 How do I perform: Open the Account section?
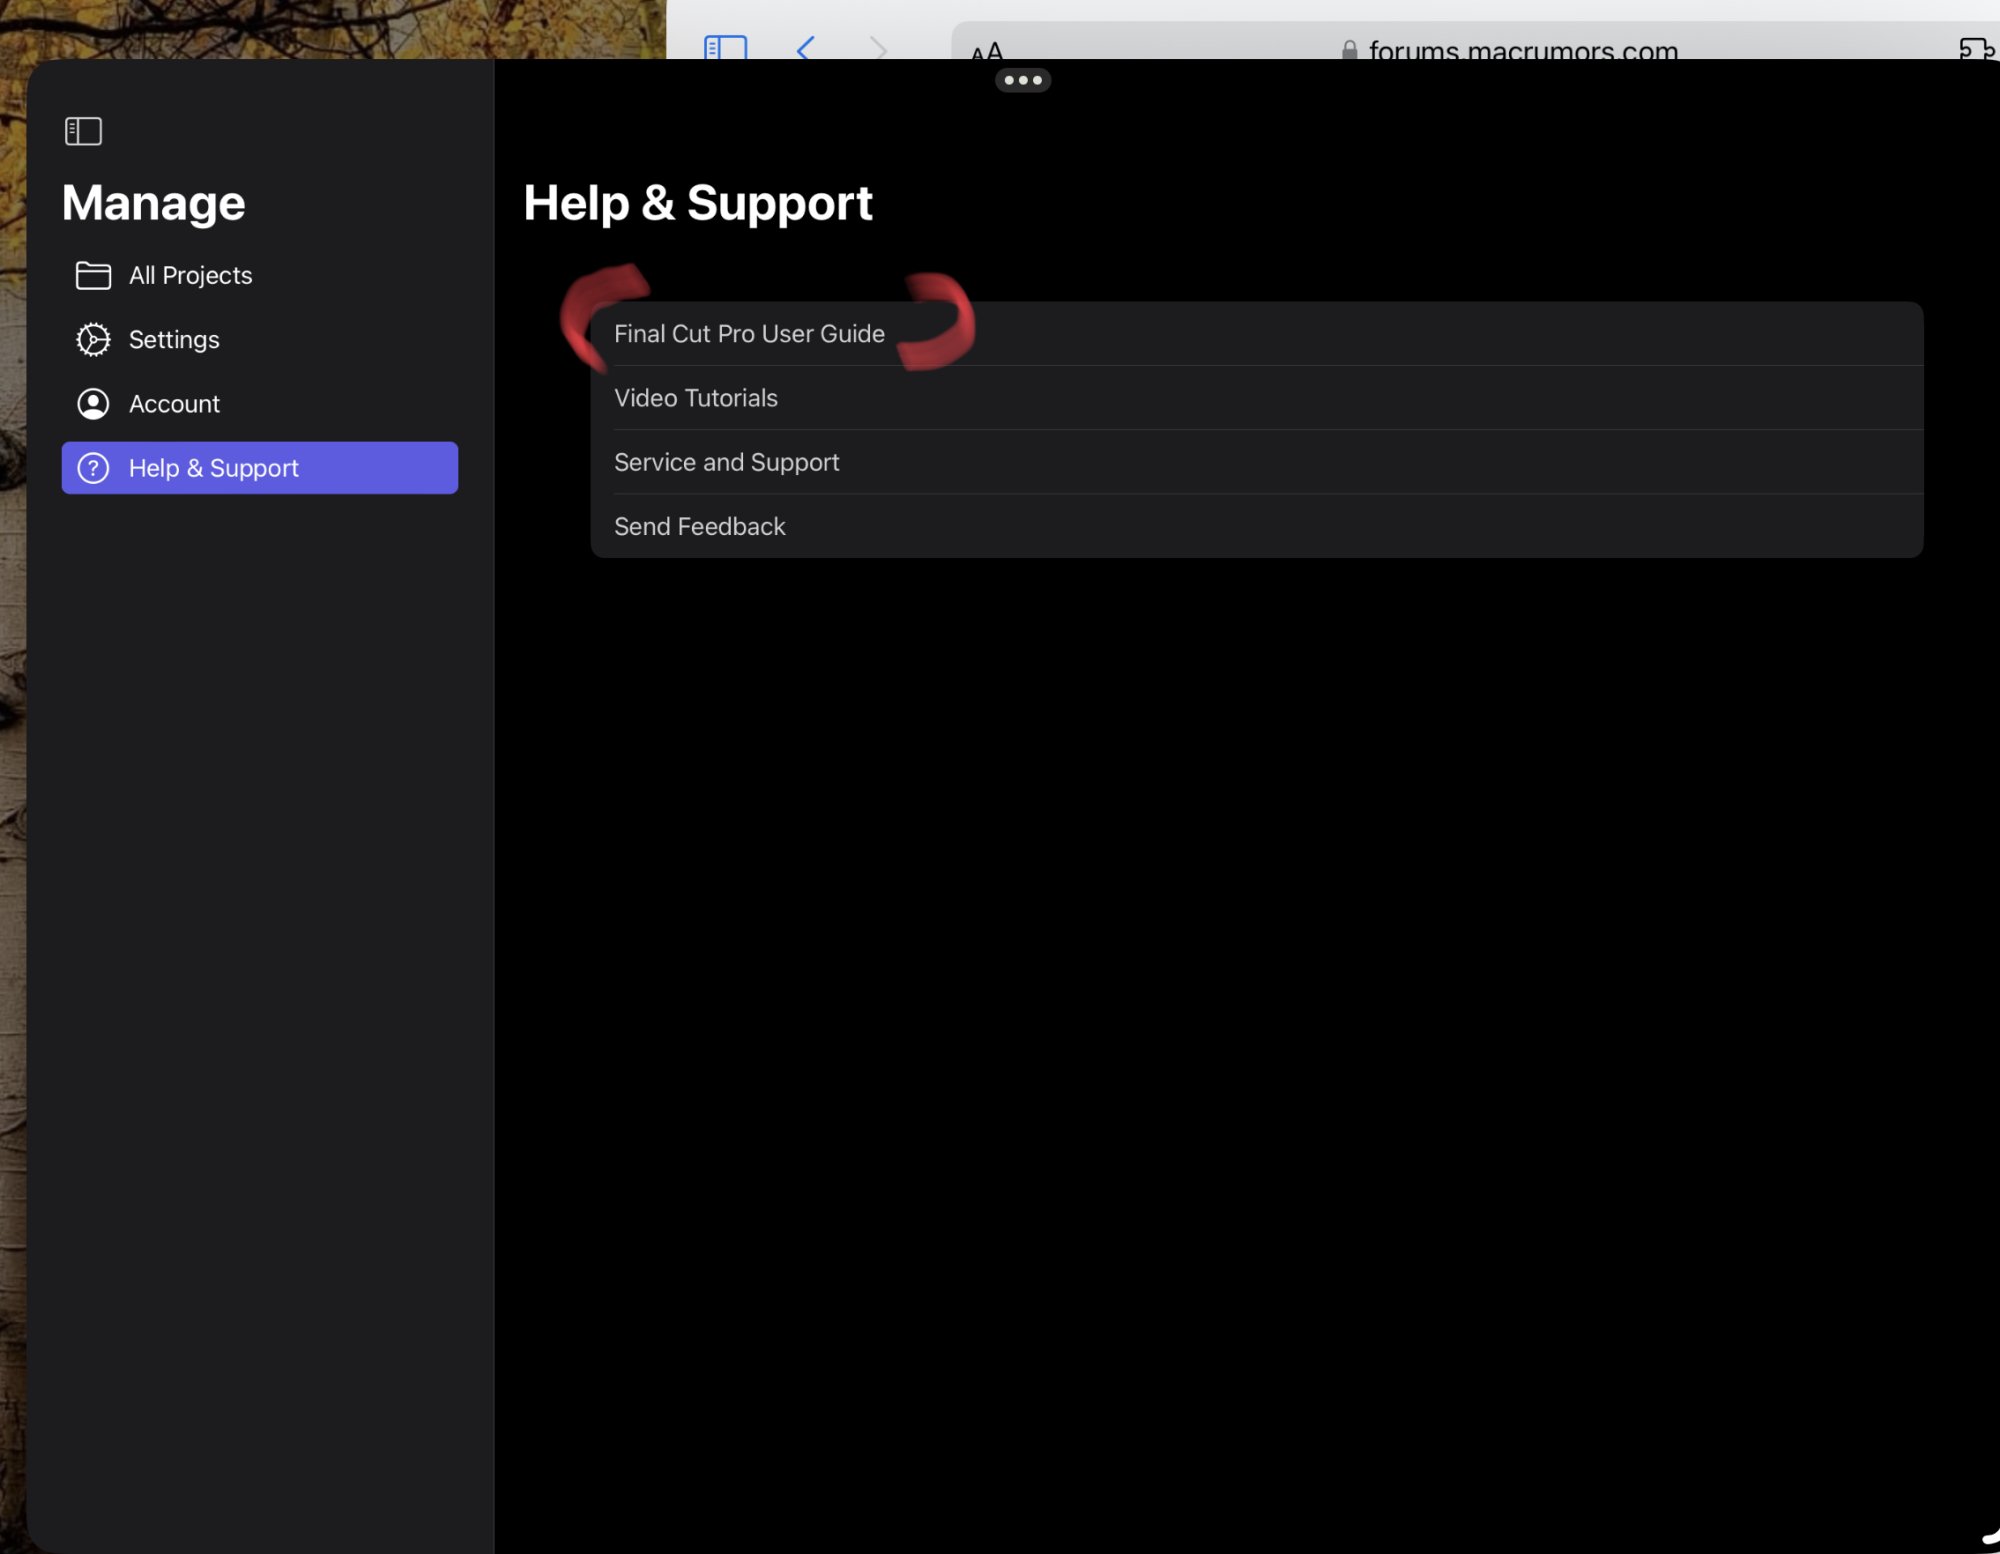(260, 404)
